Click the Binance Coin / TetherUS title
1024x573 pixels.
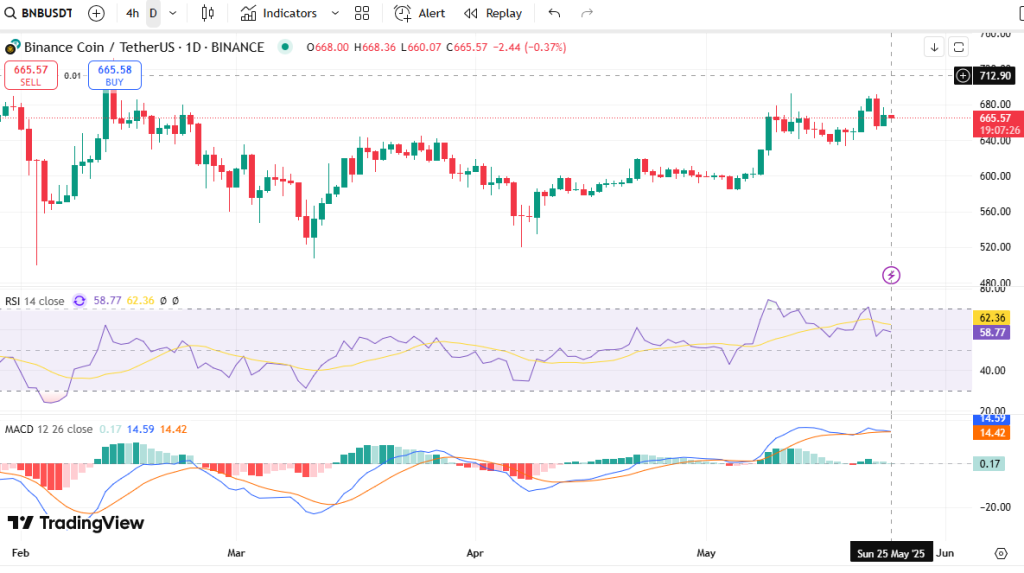click(144, 47)
